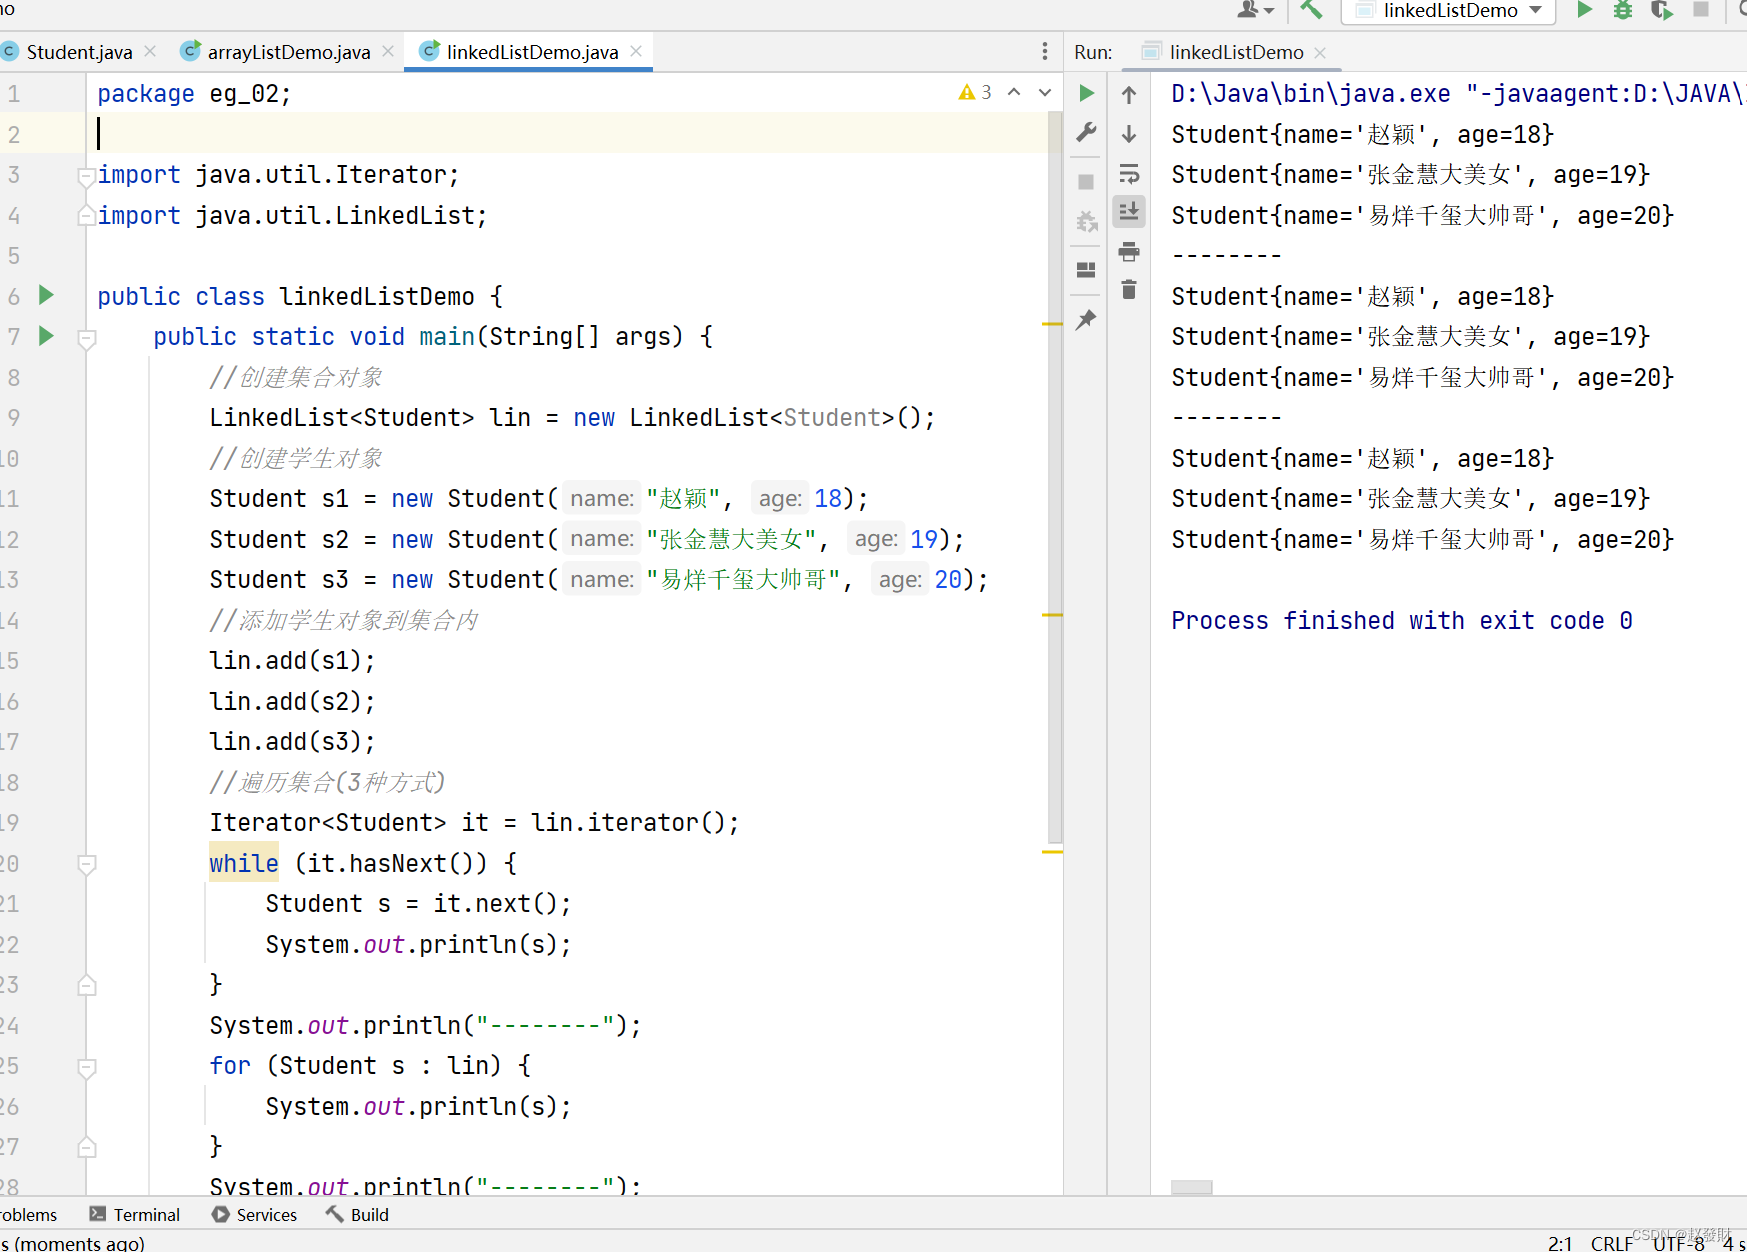
Task: Open the Services tool window
Action: [254, 1214]
